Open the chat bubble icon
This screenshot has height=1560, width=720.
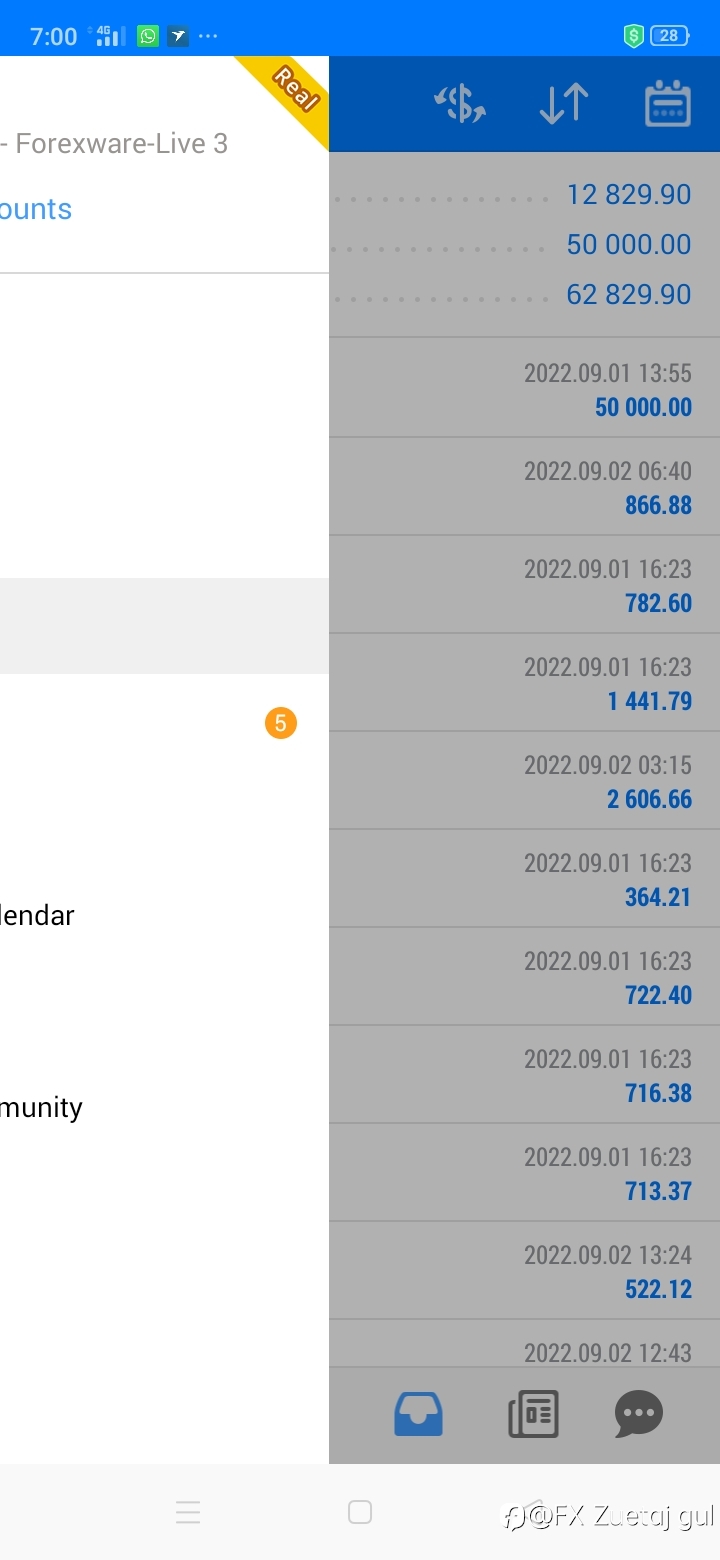click(x=639, y=1415)
